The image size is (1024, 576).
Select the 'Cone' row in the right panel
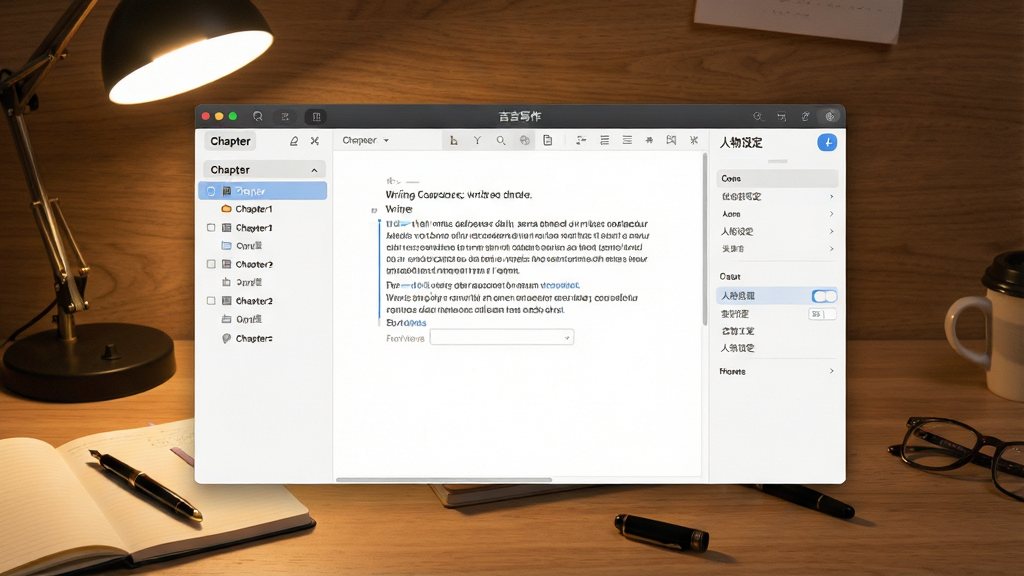pyautogui.click(x=777, y=178)
